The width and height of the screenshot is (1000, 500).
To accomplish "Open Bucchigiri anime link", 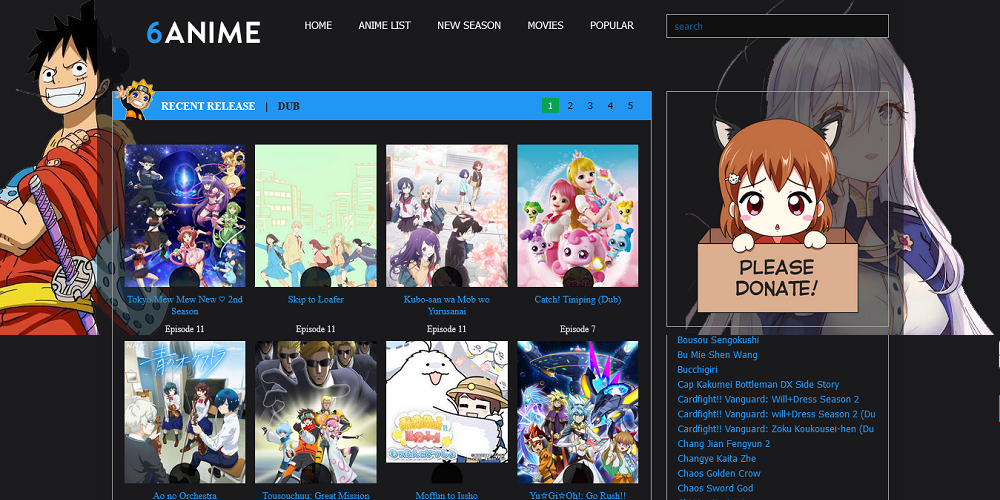I will pos(697,370).
